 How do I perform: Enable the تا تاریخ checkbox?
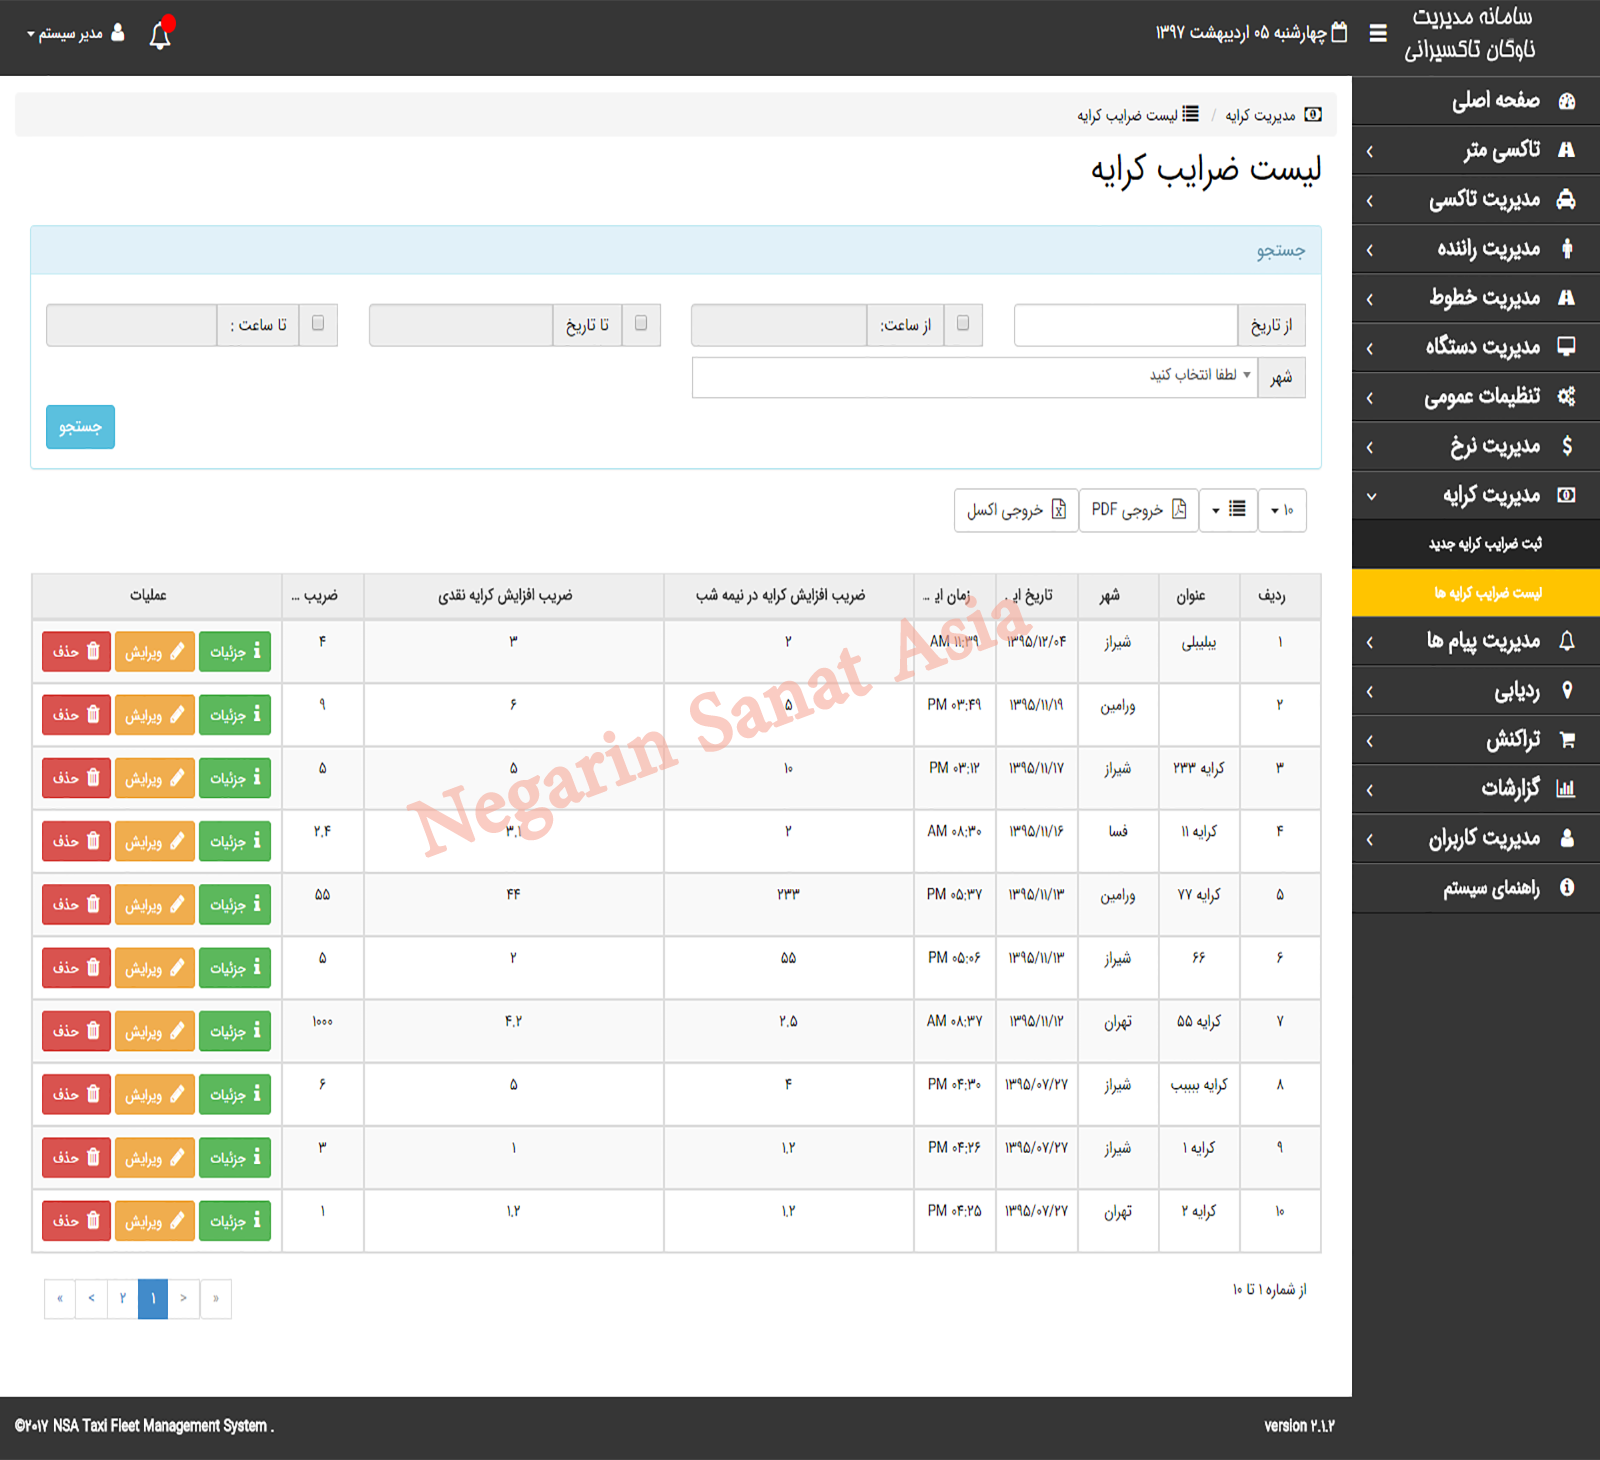(x=641, y=323)
